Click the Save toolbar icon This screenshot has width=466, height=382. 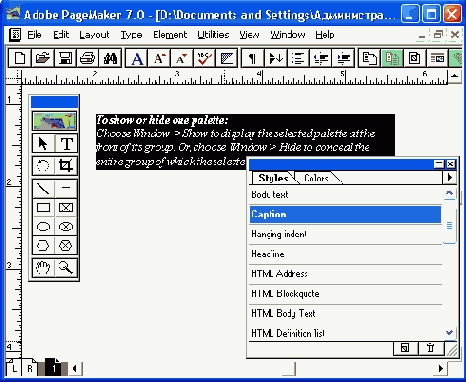(65, 58)
